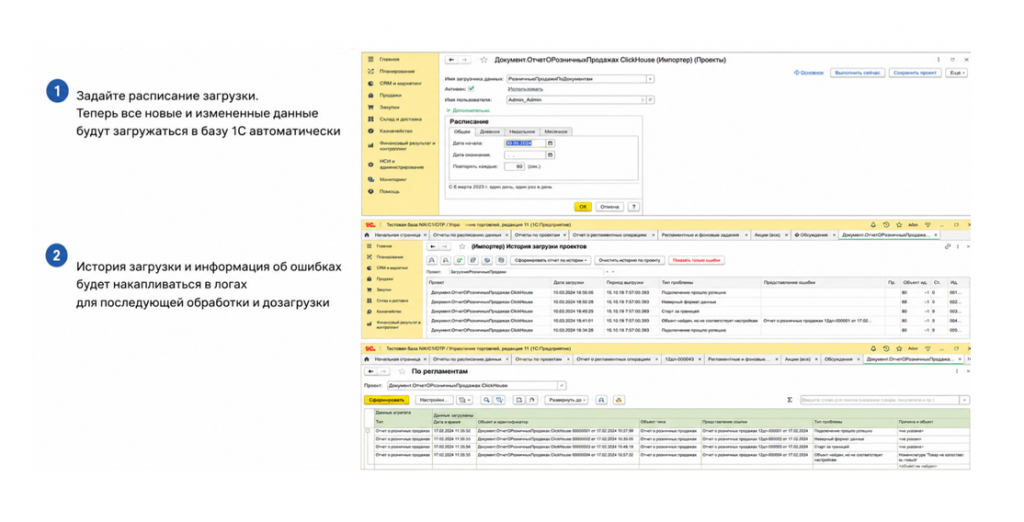This screenshot has width=1024, height=522.
Task: Click the help question mark button beside Отмена
Action: tap(633, 206)
